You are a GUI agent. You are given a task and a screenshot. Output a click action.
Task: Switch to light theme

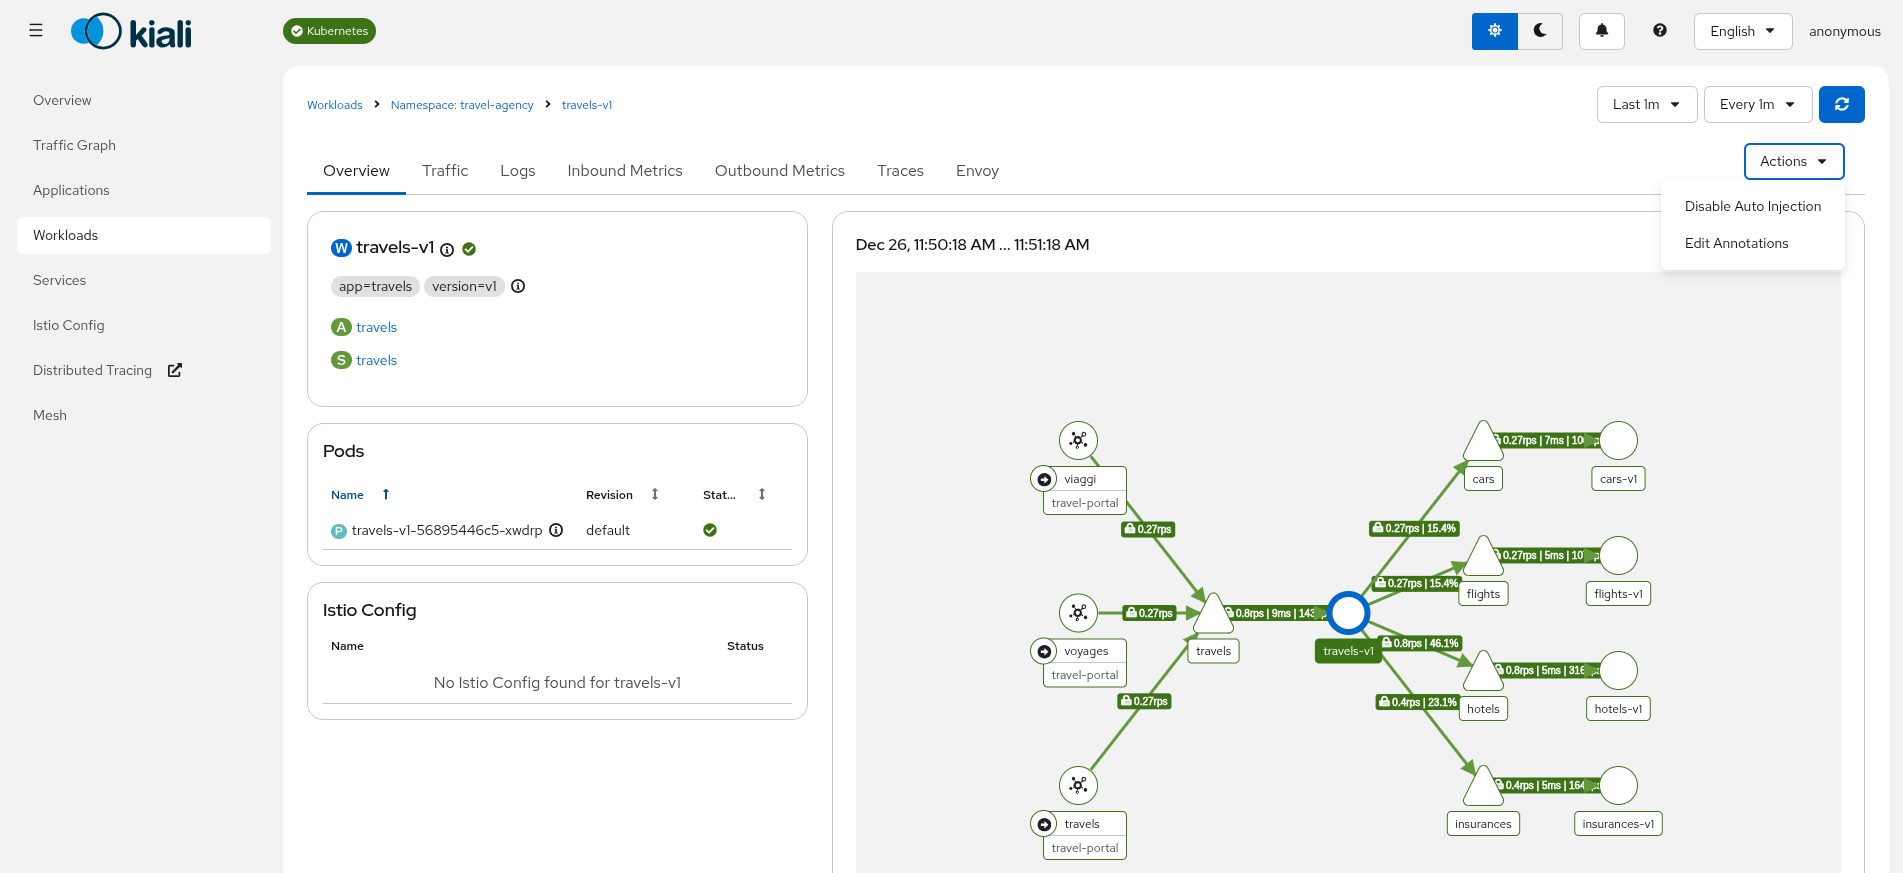pos(1494,31)
